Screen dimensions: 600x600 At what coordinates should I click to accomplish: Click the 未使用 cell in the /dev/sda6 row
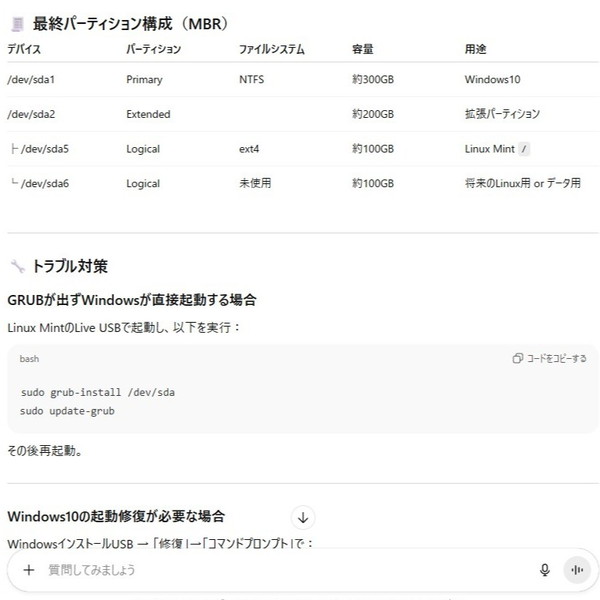click(255, 183)
